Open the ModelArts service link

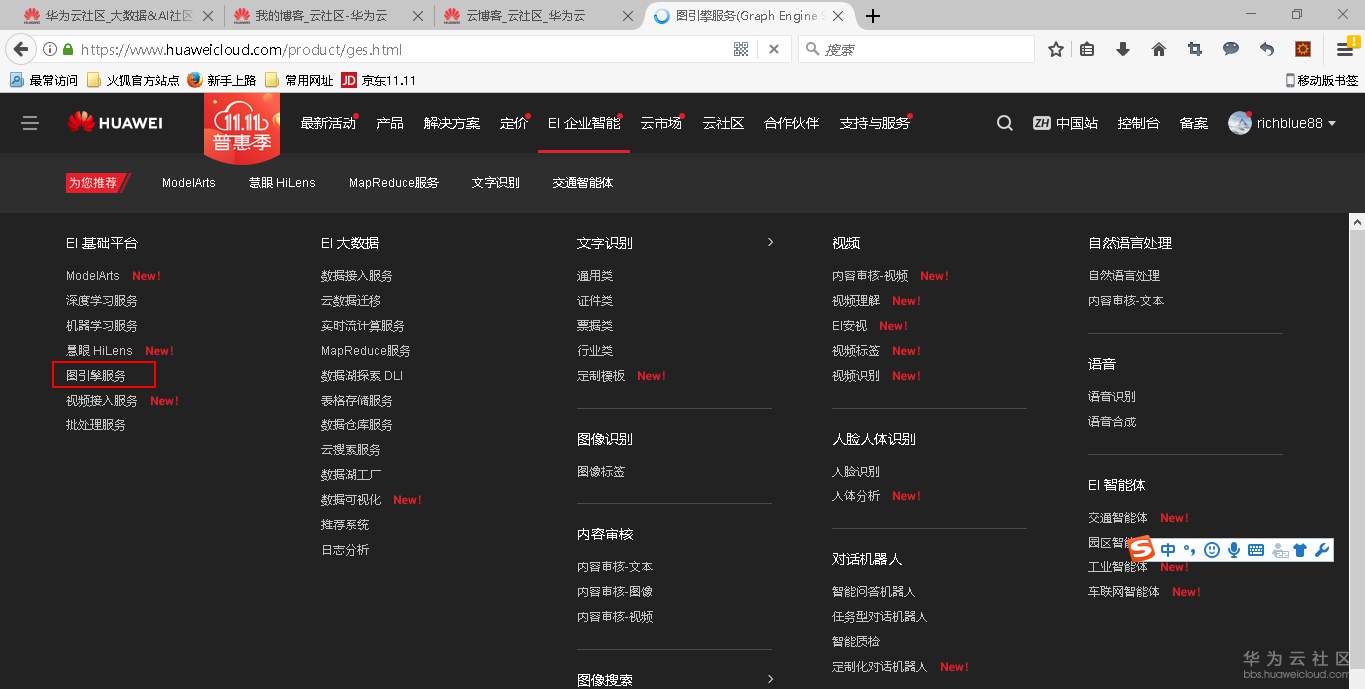pos(93,275)
